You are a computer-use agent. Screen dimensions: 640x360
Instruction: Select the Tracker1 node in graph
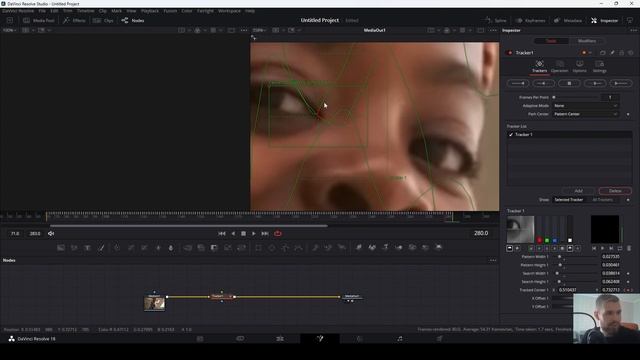click(222, 297)
